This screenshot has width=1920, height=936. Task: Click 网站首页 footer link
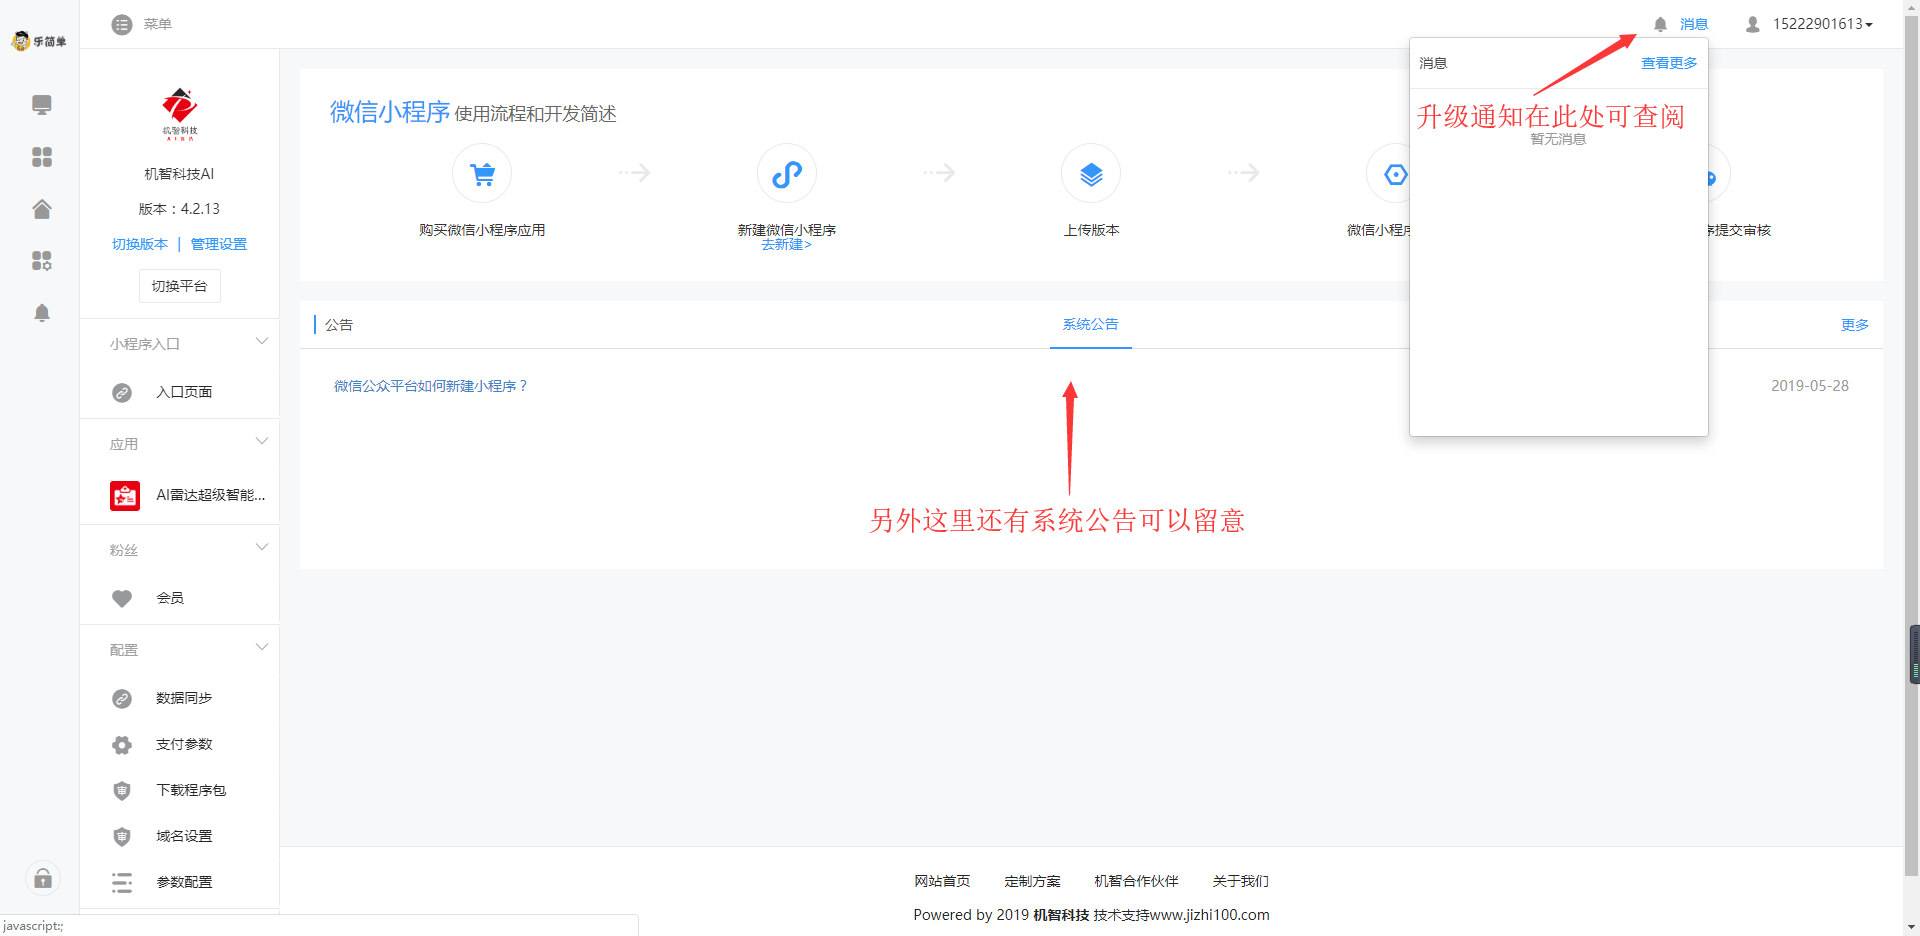(x=942, y=881)
